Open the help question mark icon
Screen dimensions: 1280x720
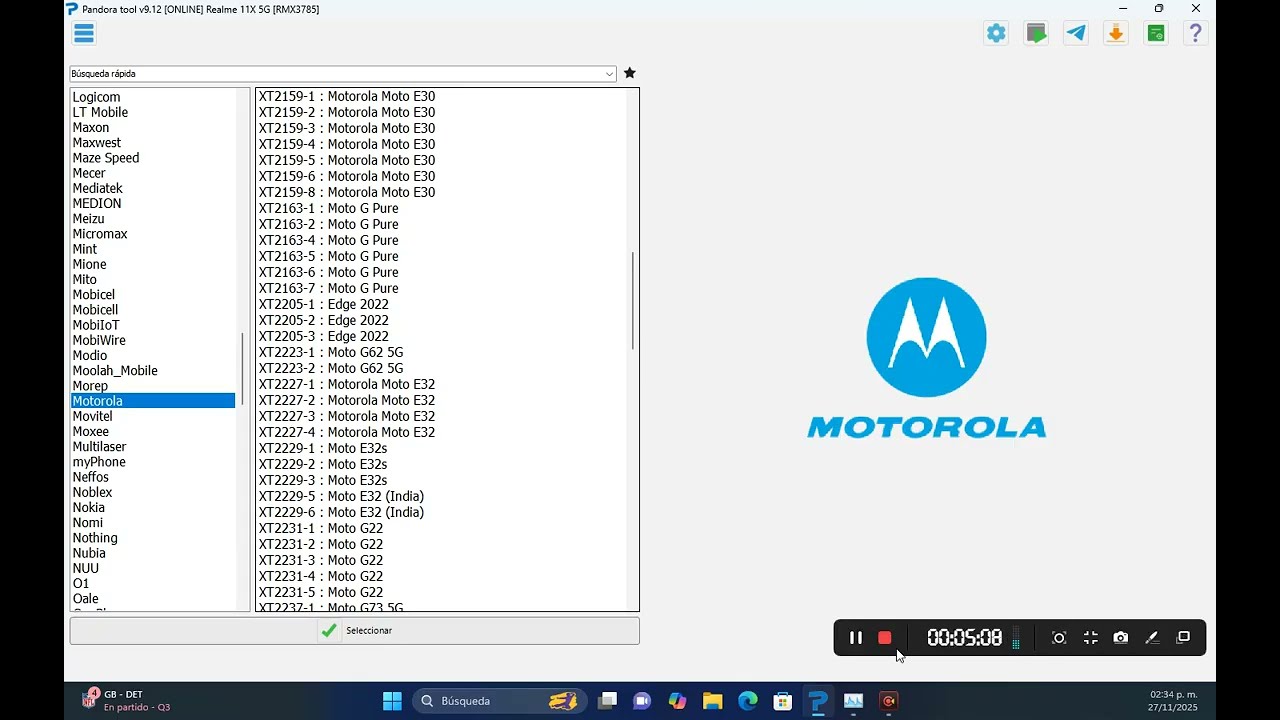point(1195,33)
